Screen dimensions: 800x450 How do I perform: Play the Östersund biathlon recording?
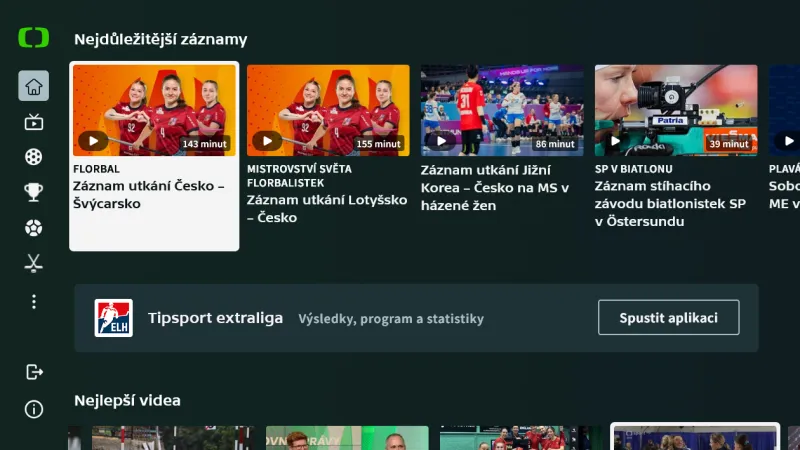615,141
